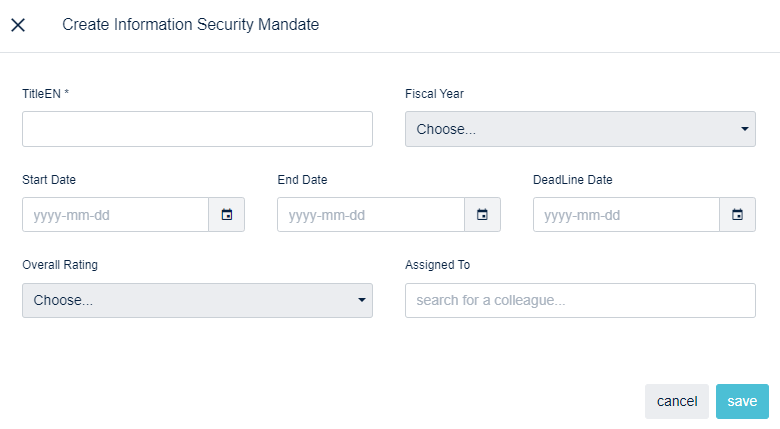The height and width of the screenshot is (429, 780).
Task: Click the Fiscal Year label text
Action: click(x=434, y=94)
